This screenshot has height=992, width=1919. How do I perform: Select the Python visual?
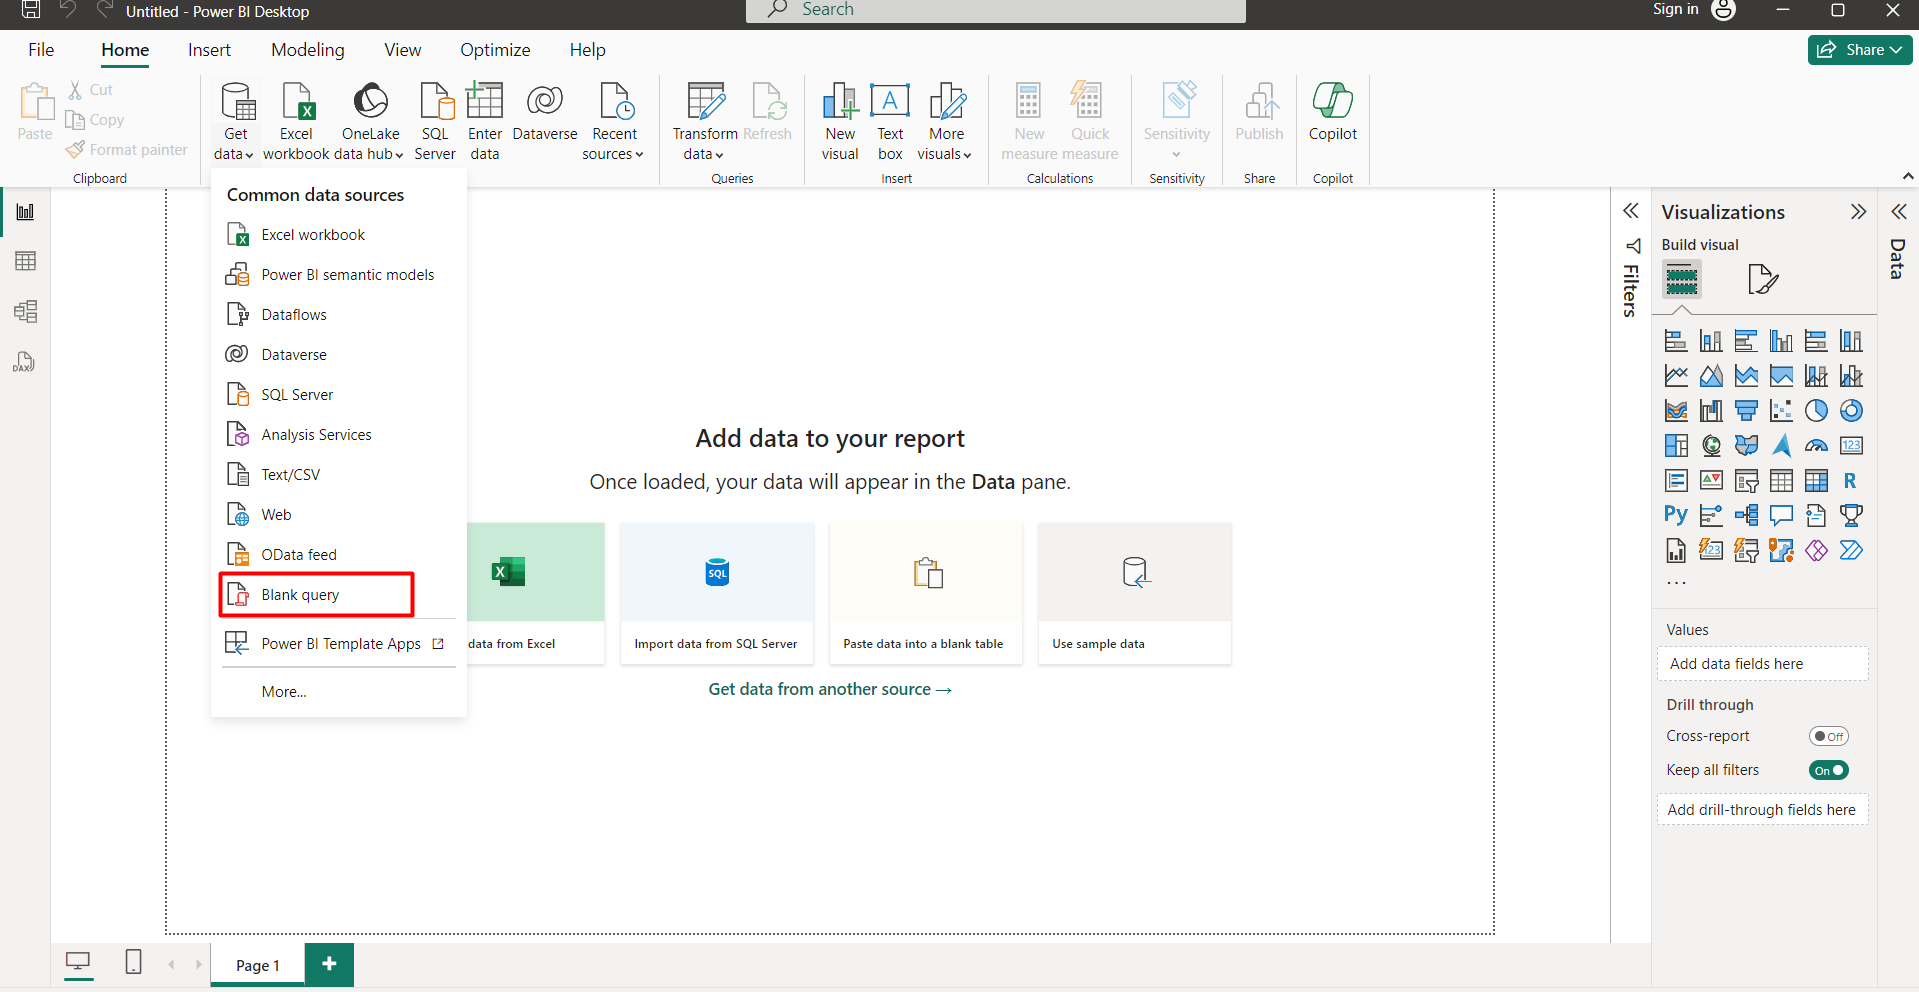pyautogui.click(x=1676, y=515)
